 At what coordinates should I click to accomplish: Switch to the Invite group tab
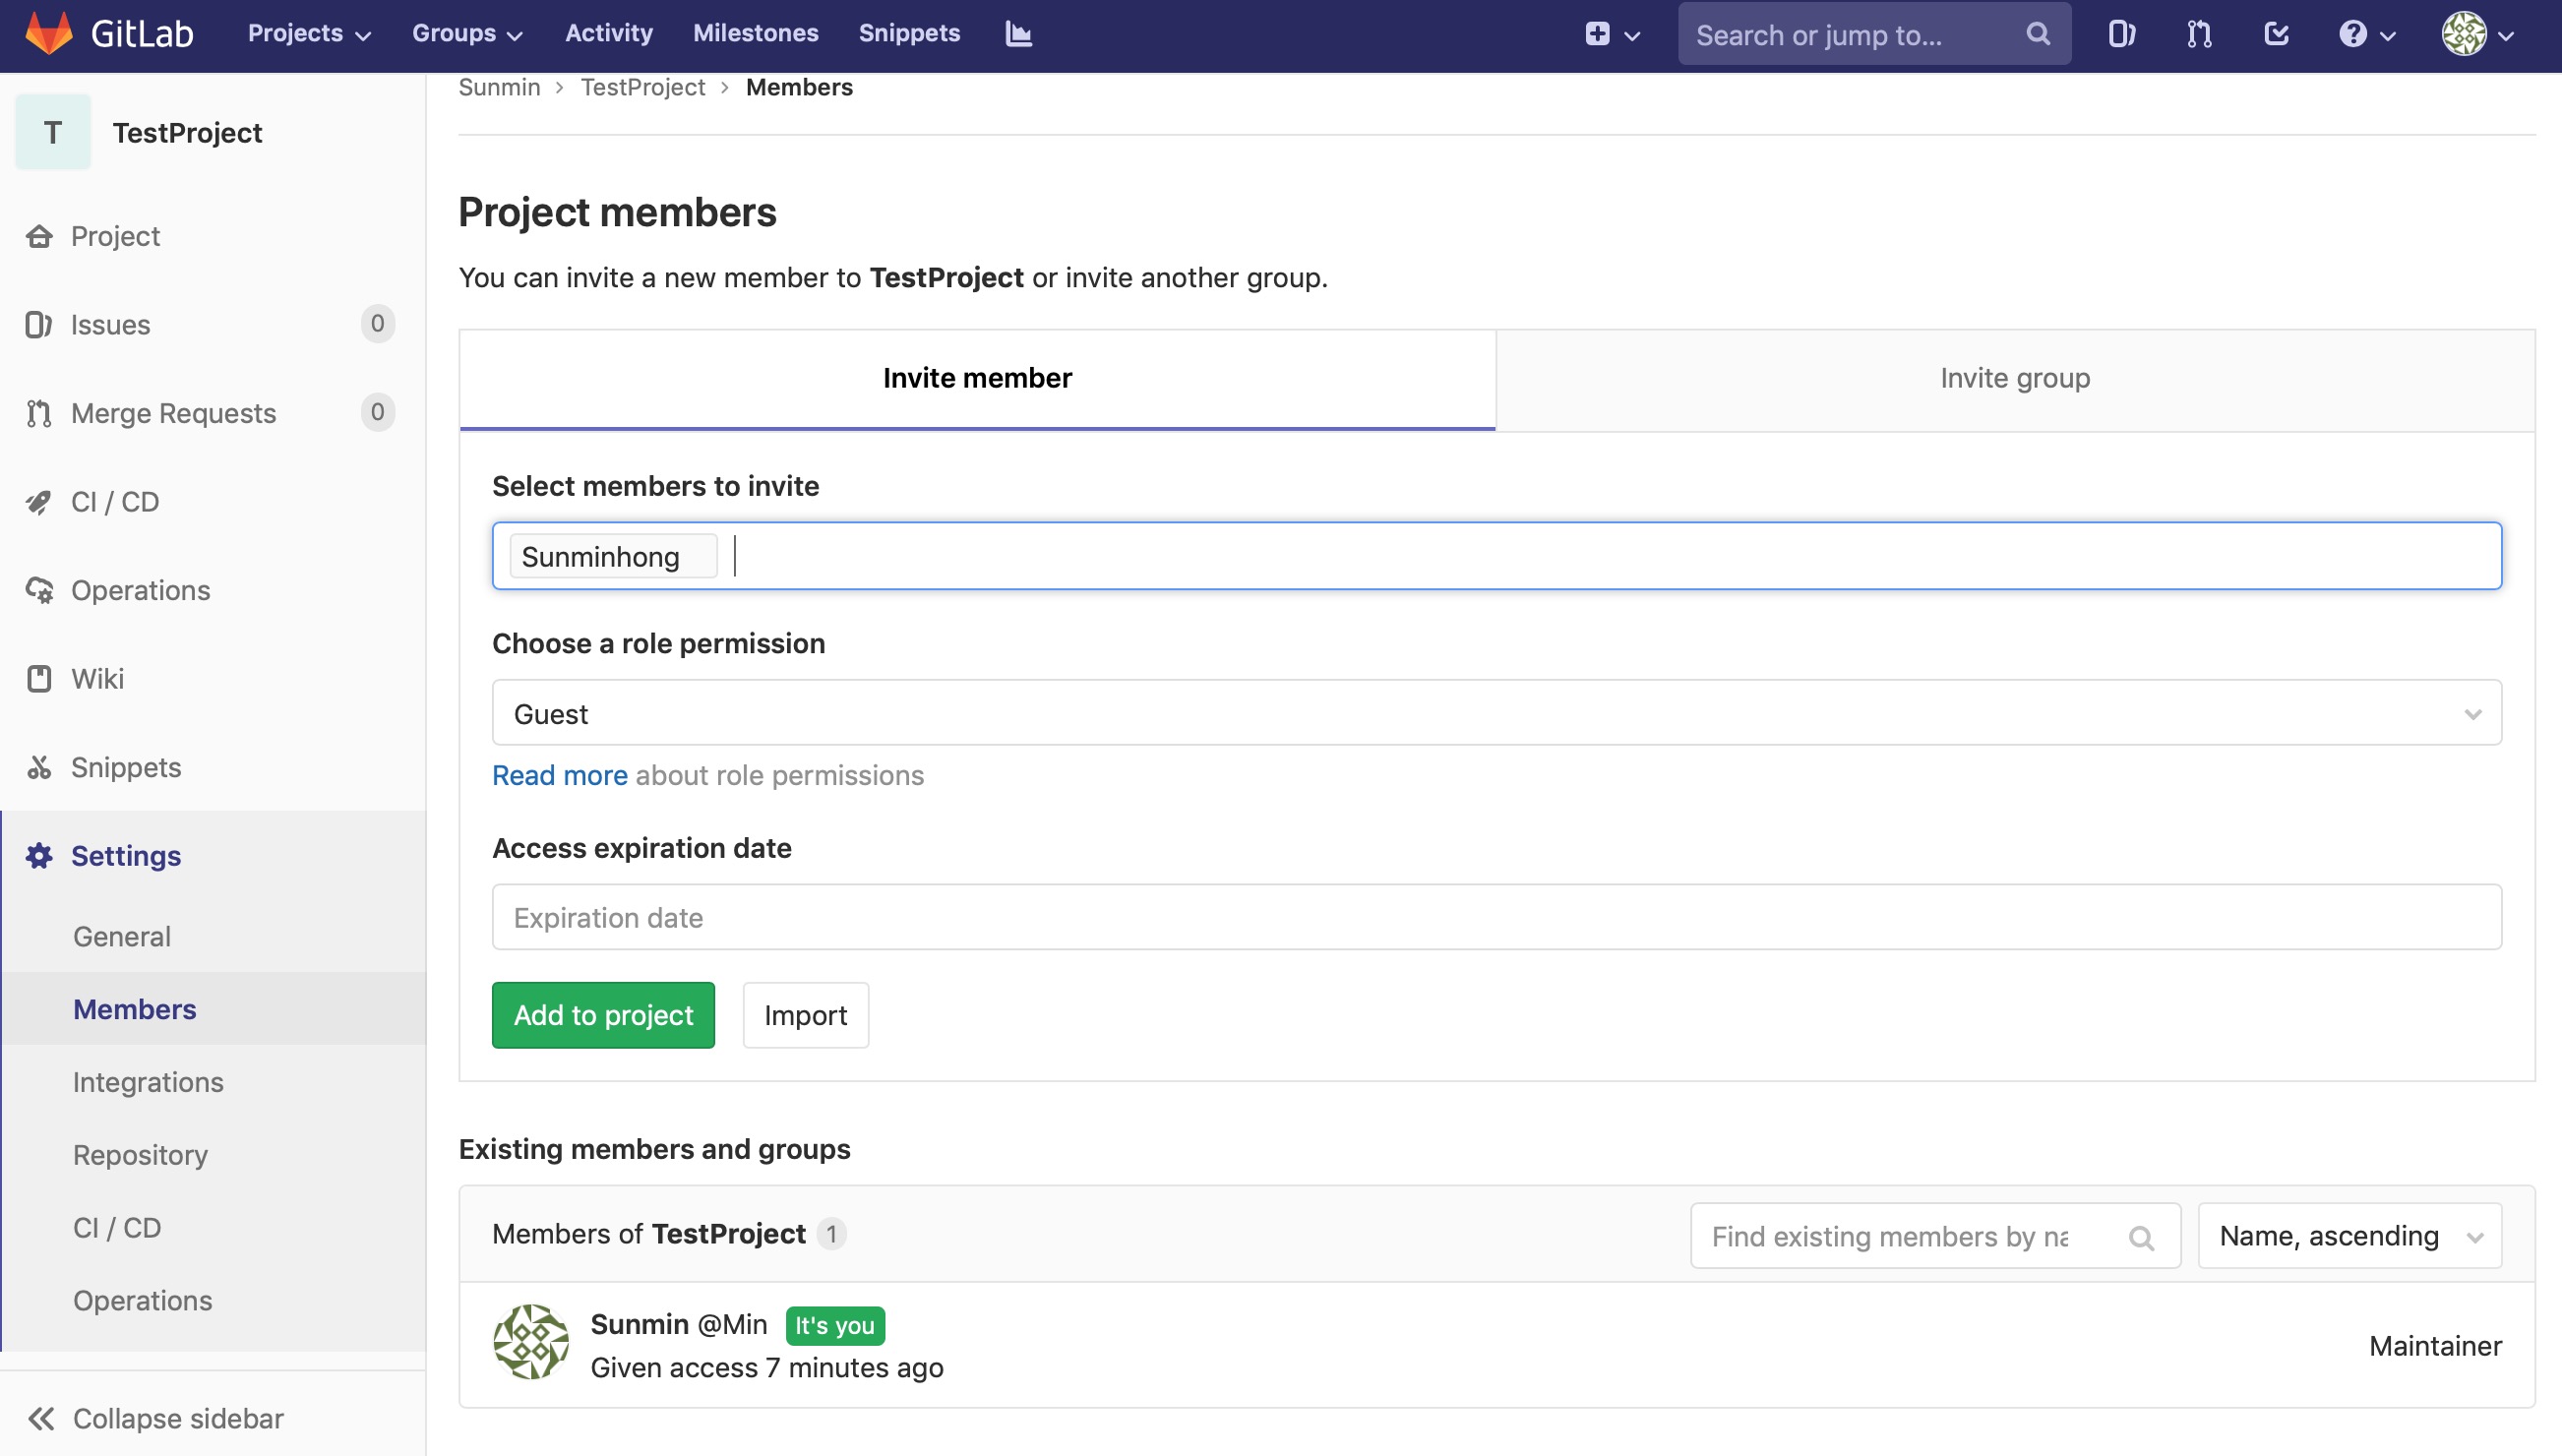point(2014,378)
